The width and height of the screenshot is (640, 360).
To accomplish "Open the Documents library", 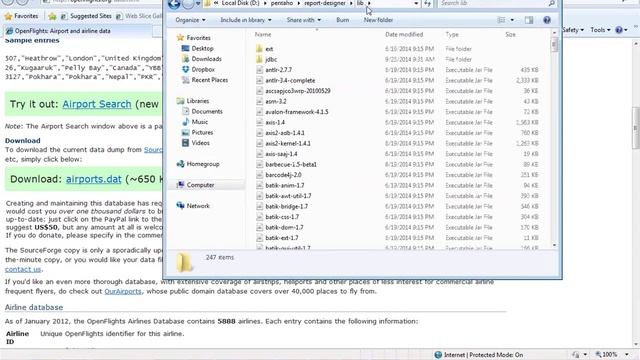I will [207, 111].
